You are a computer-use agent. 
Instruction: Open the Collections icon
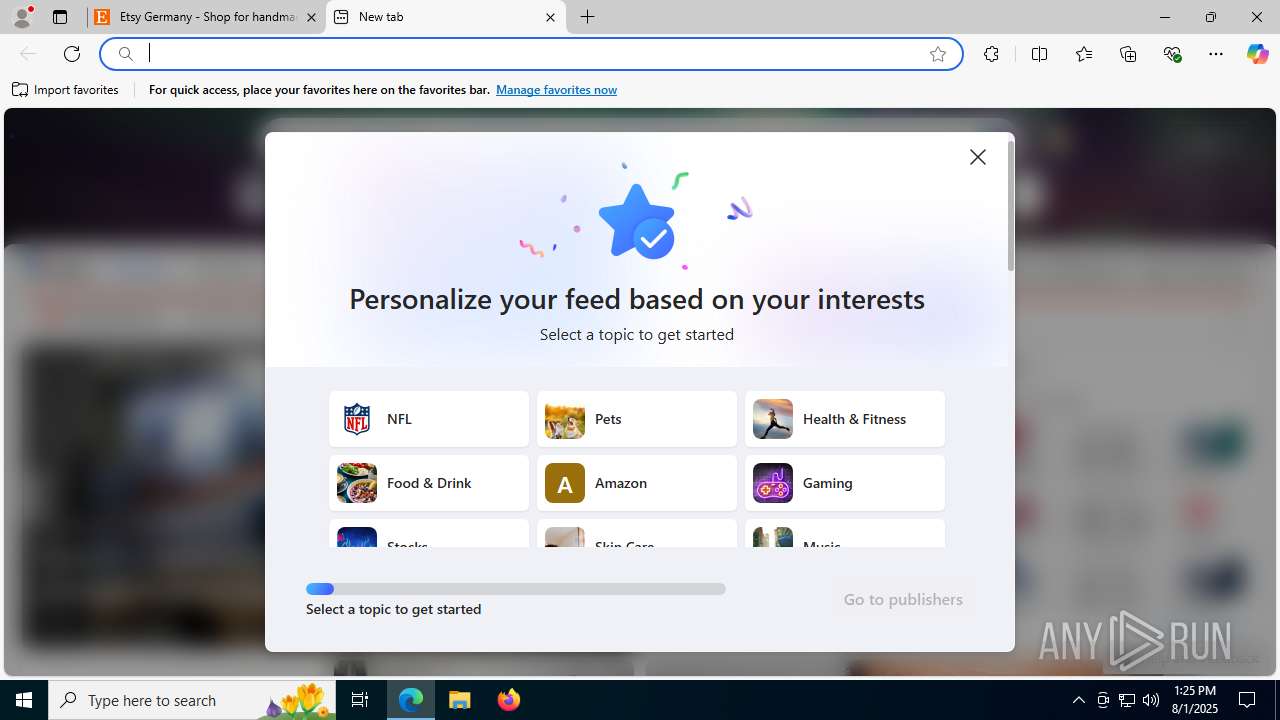click(x=1128, y=54)
